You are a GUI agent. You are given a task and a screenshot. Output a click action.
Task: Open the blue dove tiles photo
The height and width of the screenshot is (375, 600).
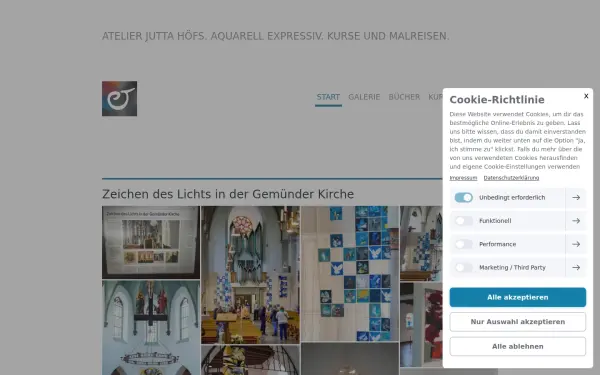click(x=350, y=273)
